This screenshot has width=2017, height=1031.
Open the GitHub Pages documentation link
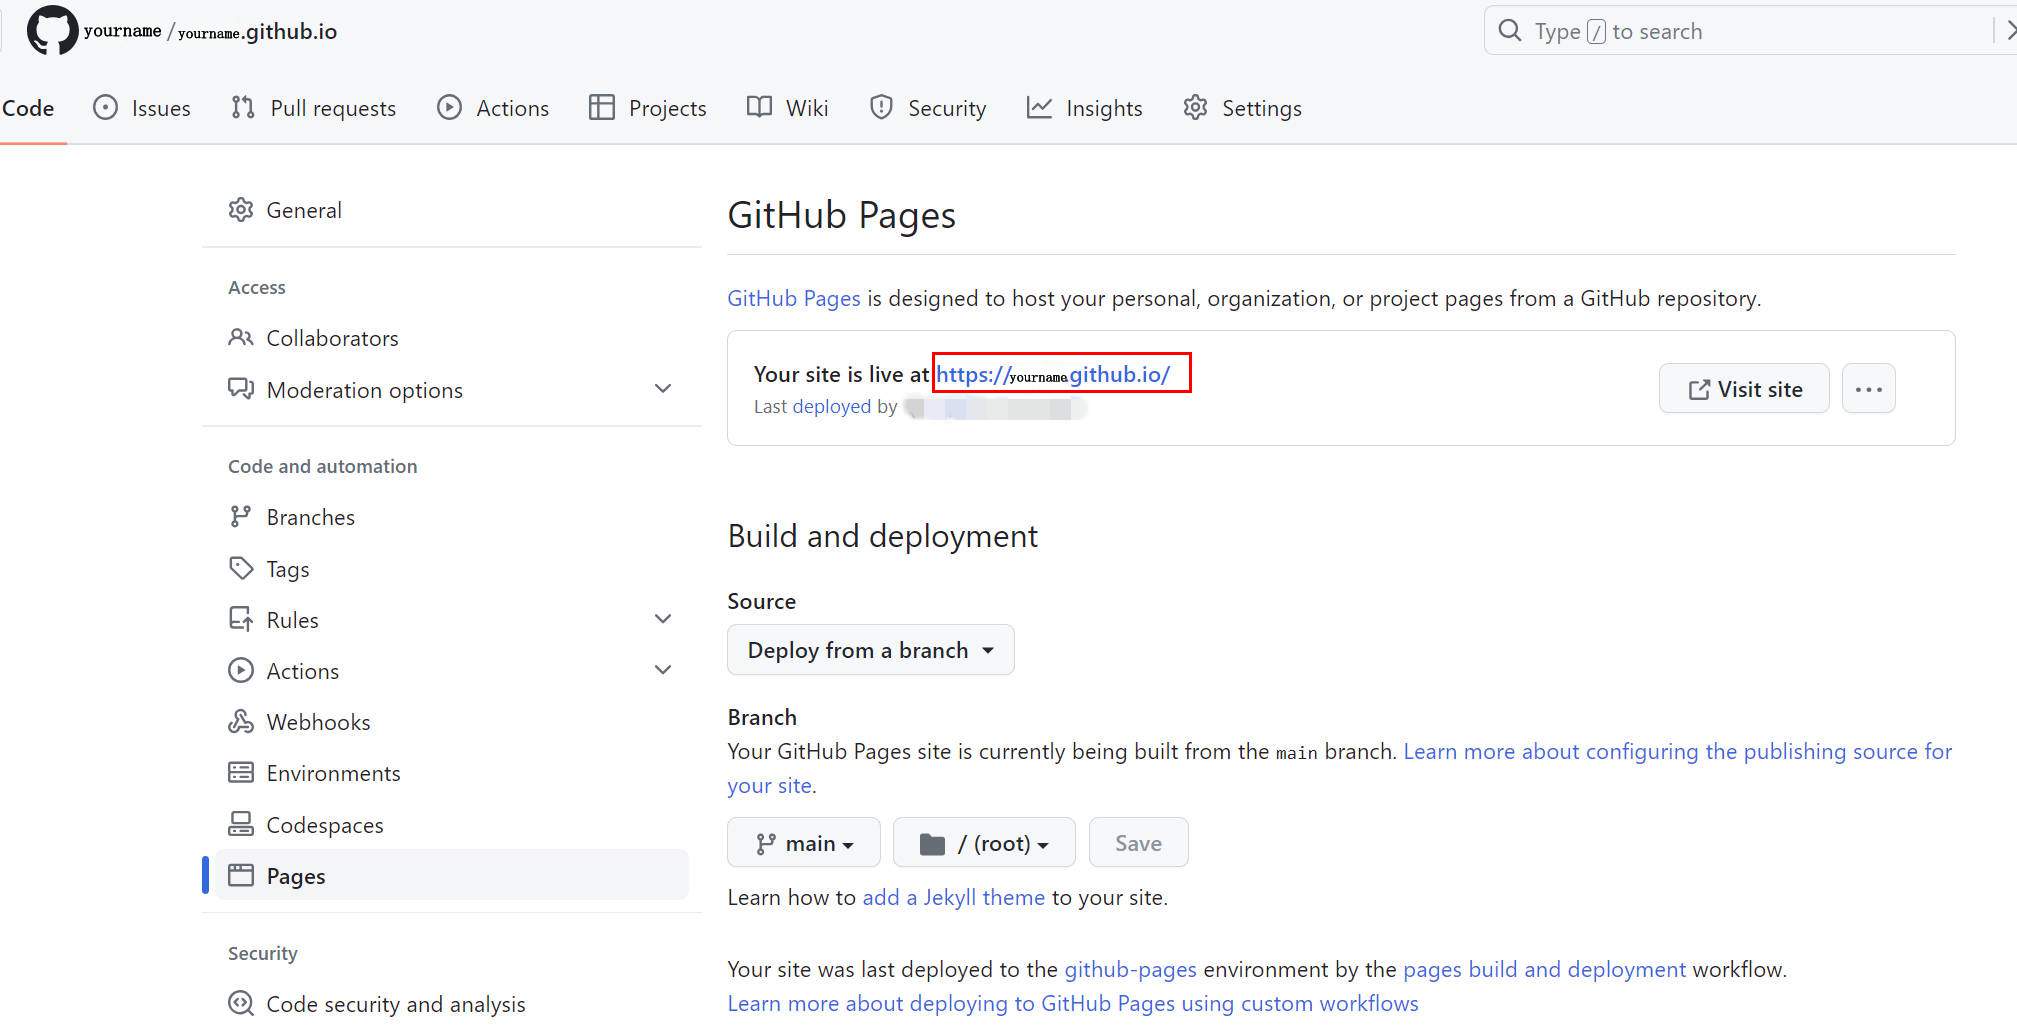tap(793, 298)
